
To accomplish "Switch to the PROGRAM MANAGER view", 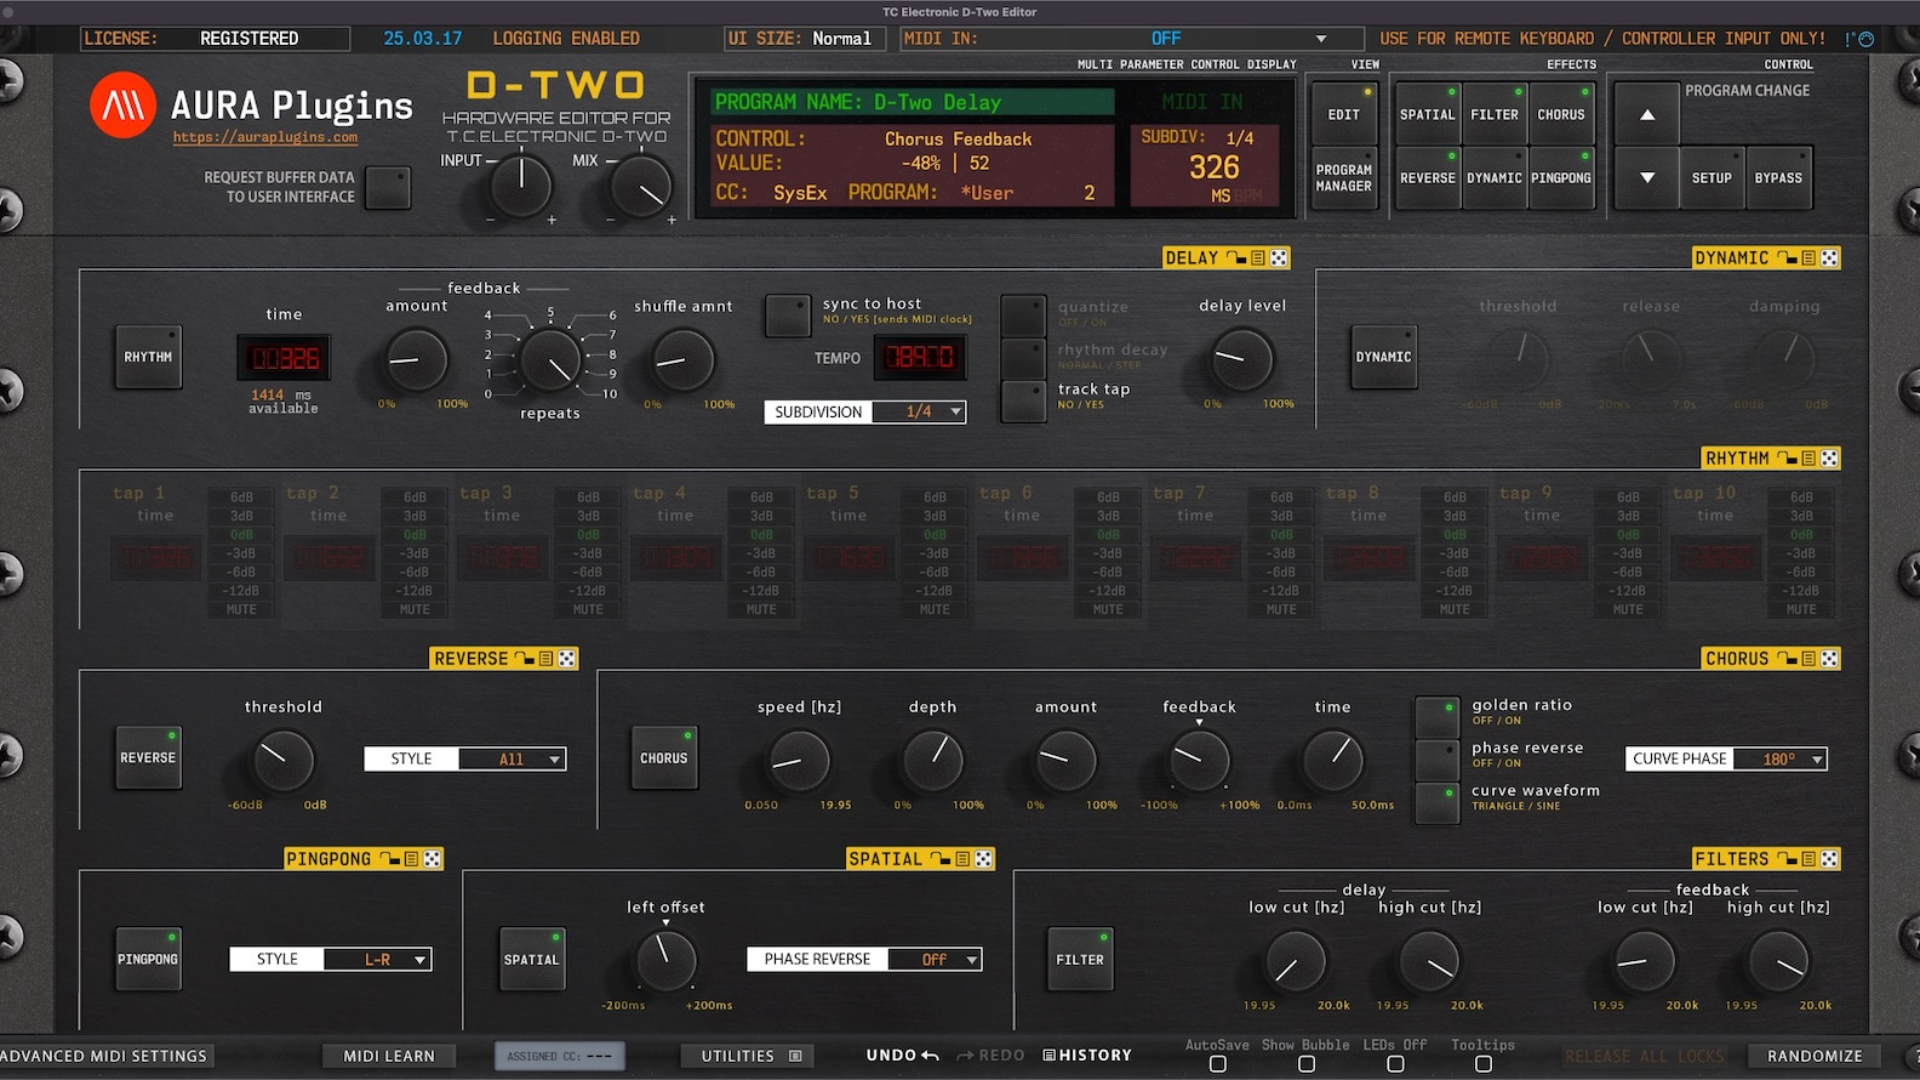I will tap(1343, 177).
